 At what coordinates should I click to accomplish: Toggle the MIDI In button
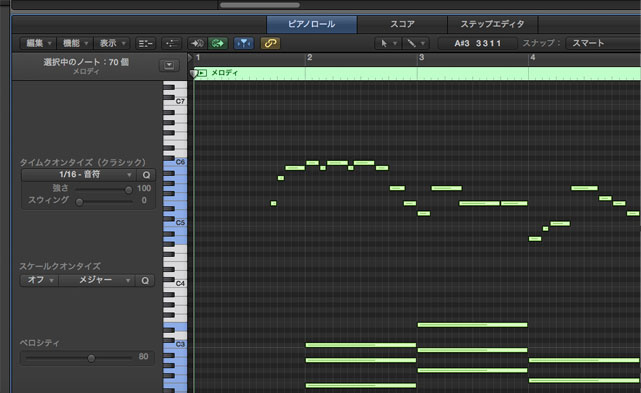point(197,43)
